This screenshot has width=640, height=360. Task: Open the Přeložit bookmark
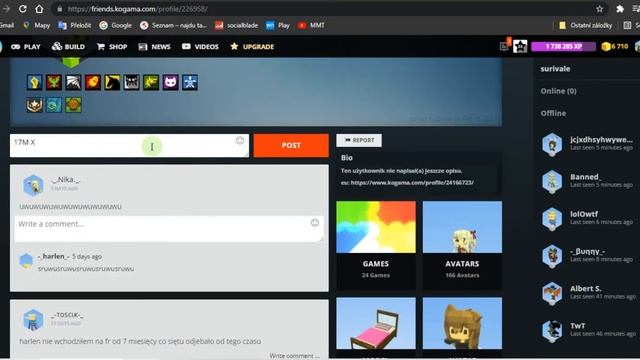tap(75, 25)
